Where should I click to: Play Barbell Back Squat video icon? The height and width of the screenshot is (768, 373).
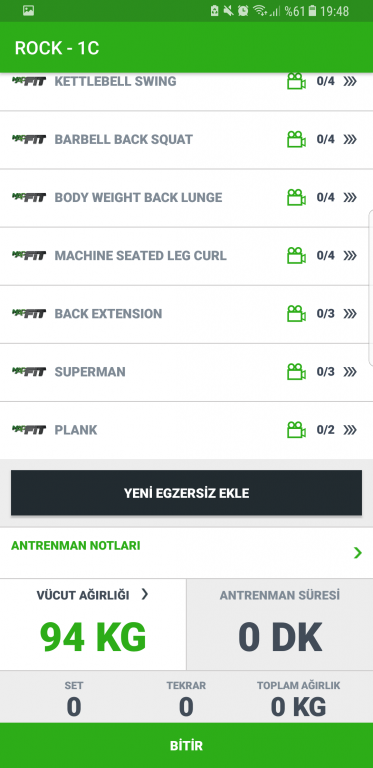tap(296, 140)
